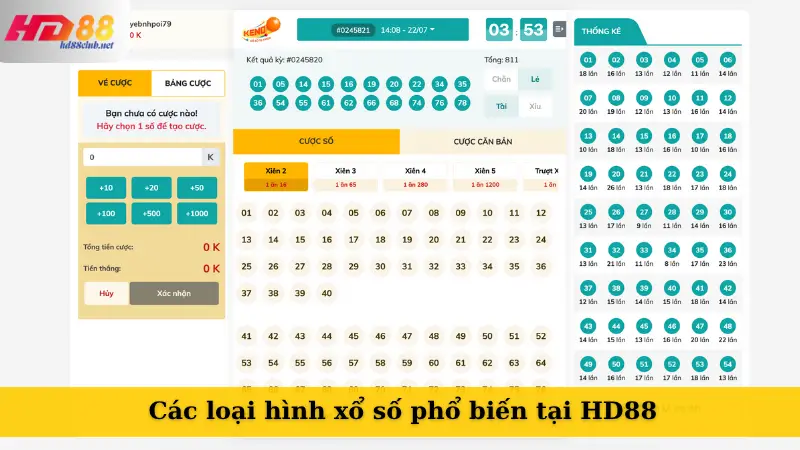The image size is (800, 450).
Task: Click result ball 36 in the results
Action: [x=258, y=103]
